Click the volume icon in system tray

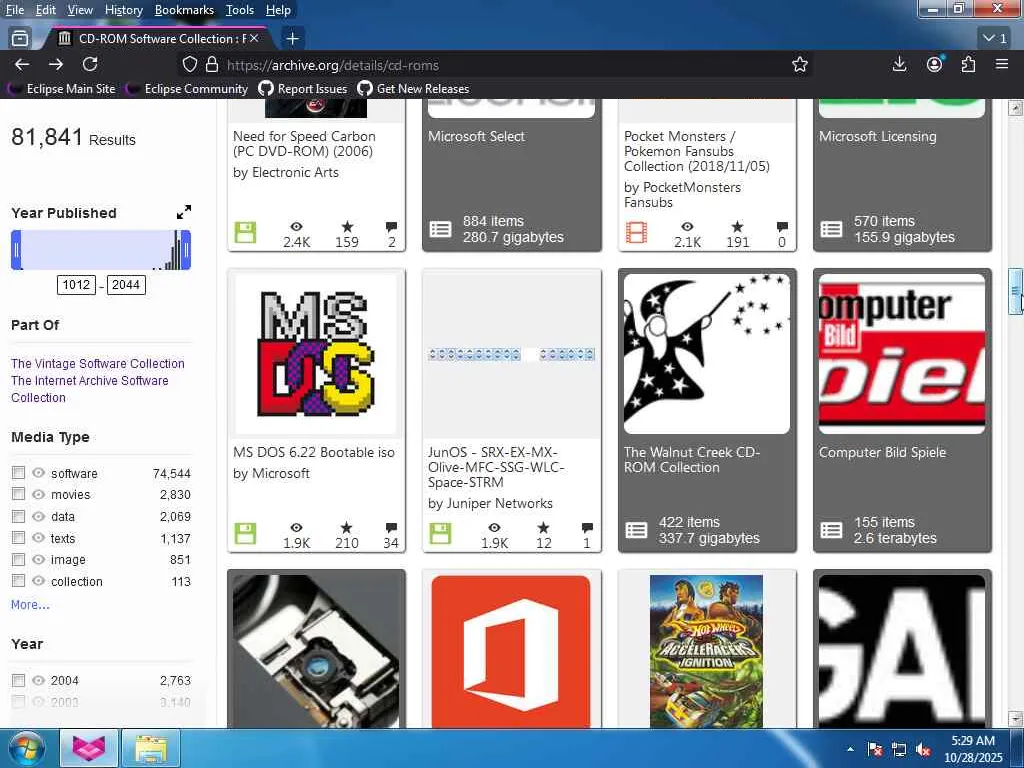tap(923, 750)
